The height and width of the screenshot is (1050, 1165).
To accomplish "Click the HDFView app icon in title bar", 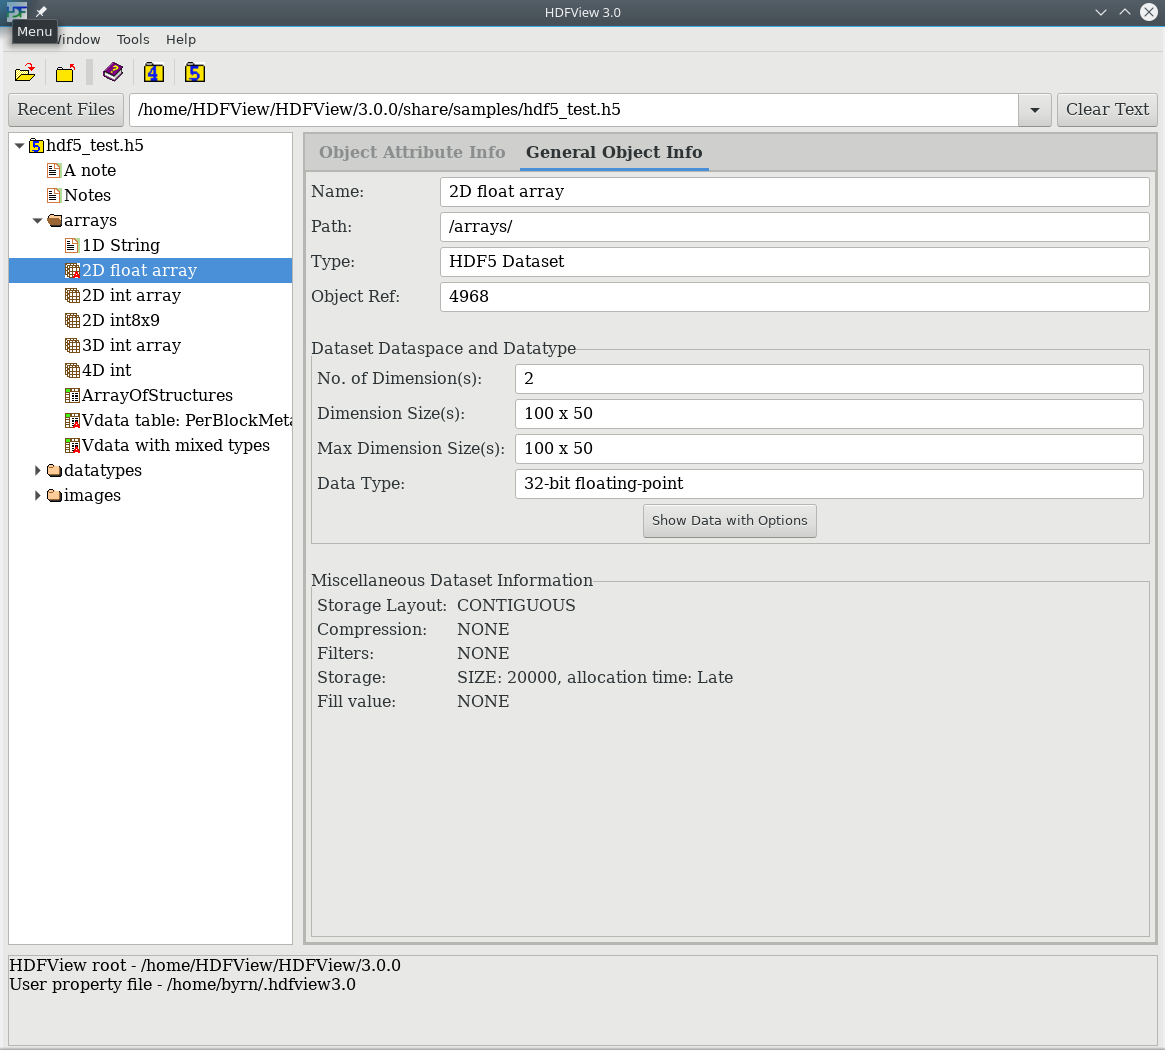I will (16, 11).
